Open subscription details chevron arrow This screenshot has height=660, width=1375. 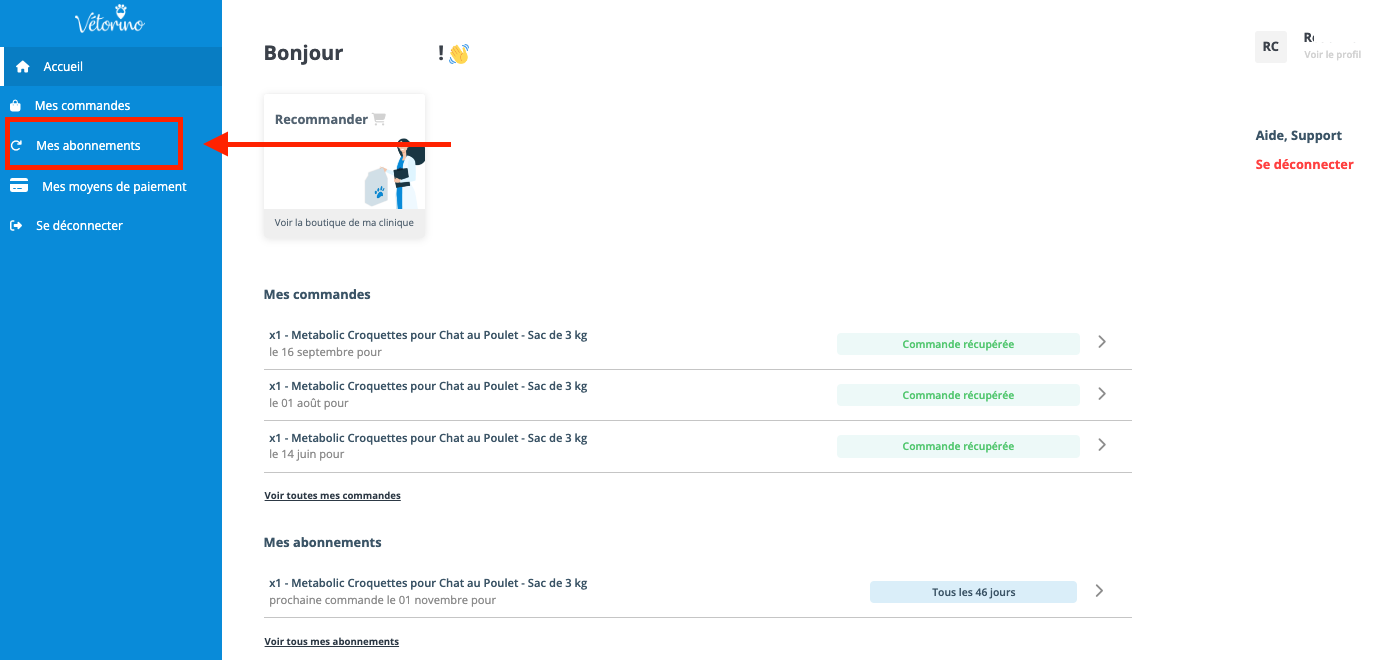(1099, 591)
